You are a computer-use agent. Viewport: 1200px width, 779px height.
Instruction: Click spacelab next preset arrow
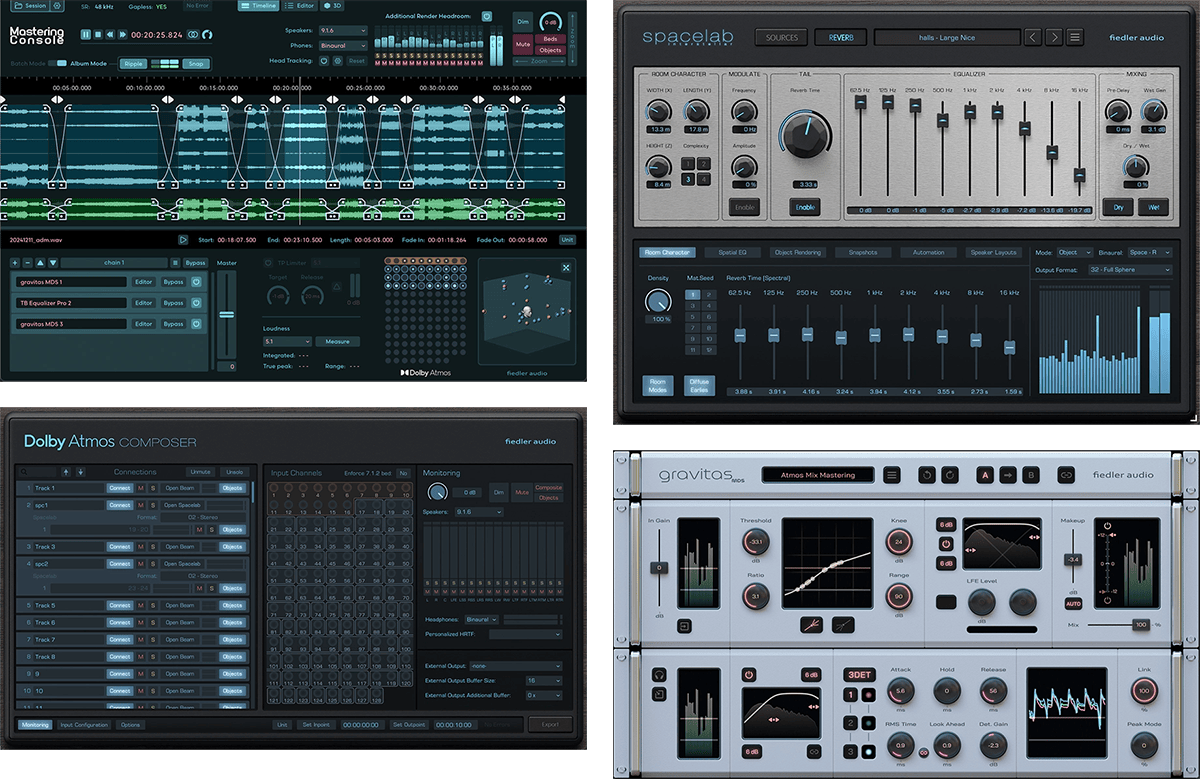click(x=1054, y=38)
